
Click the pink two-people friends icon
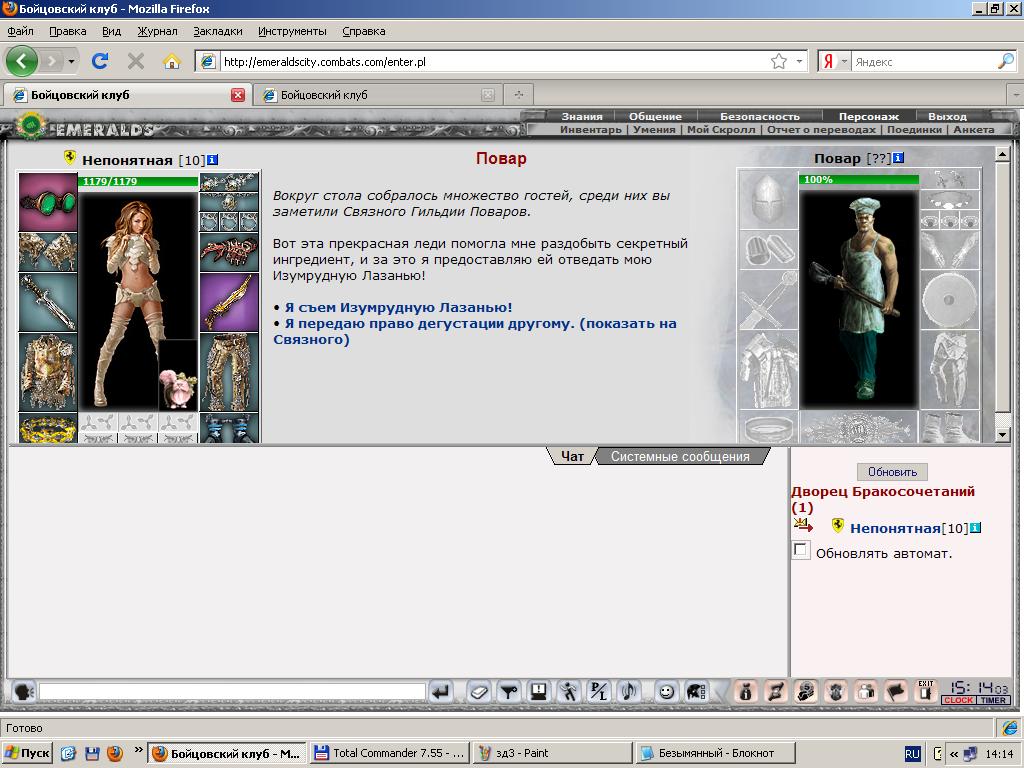pyautogui.click(x=865, y=691)
